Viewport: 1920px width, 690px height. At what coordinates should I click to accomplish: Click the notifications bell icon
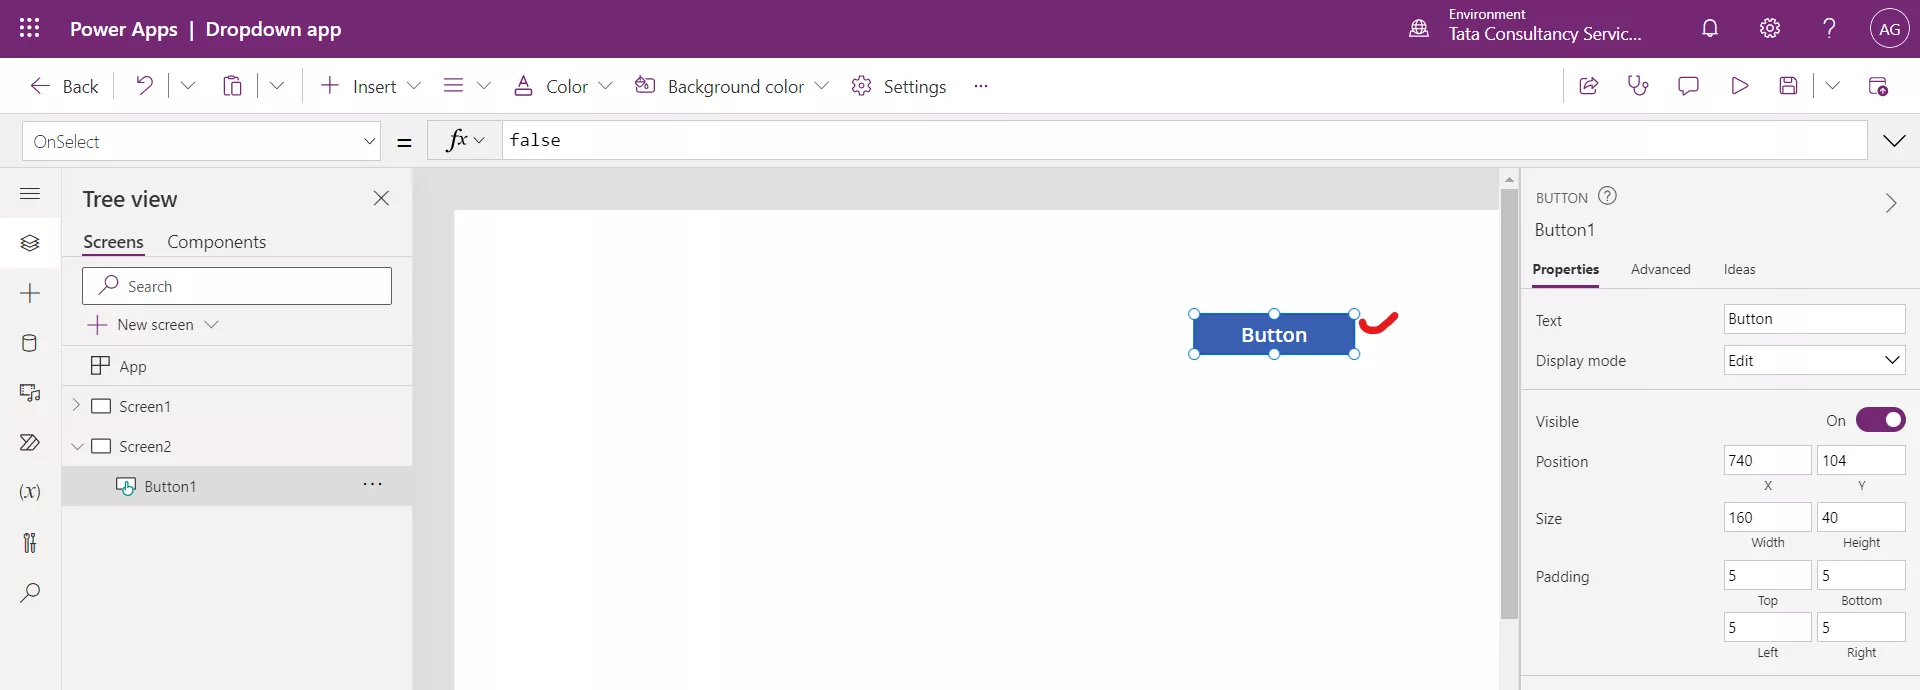coord(1710,28)
